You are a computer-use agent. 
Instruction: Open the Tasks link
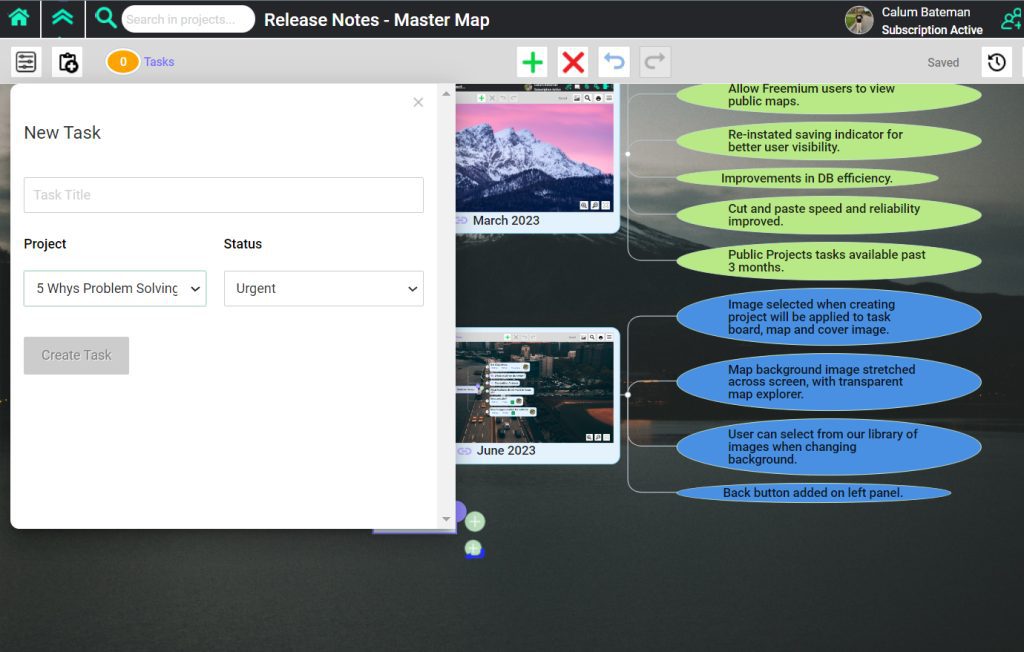[159, 62]
